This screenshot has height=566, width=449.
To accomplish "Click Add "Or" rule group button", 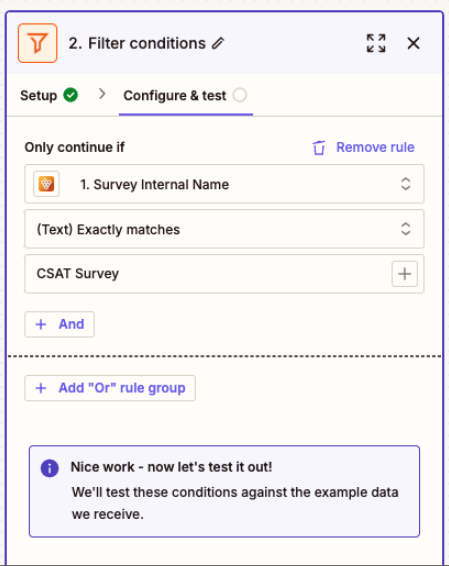I will (x=110, y=388).
